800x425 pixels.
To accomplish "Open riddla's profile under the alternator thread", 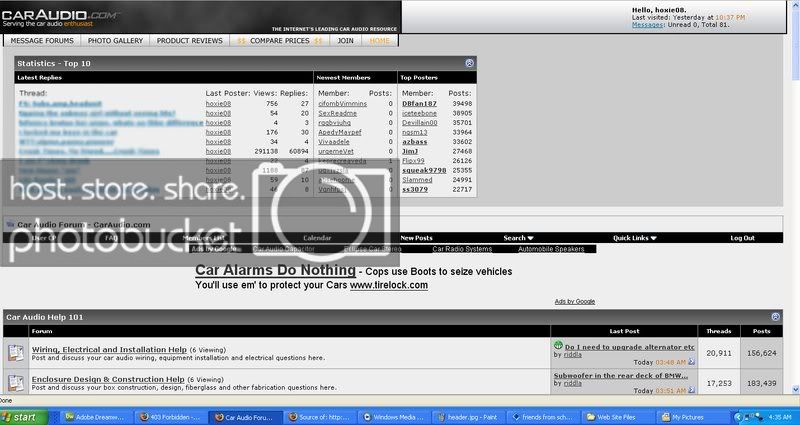I will 572,355.
